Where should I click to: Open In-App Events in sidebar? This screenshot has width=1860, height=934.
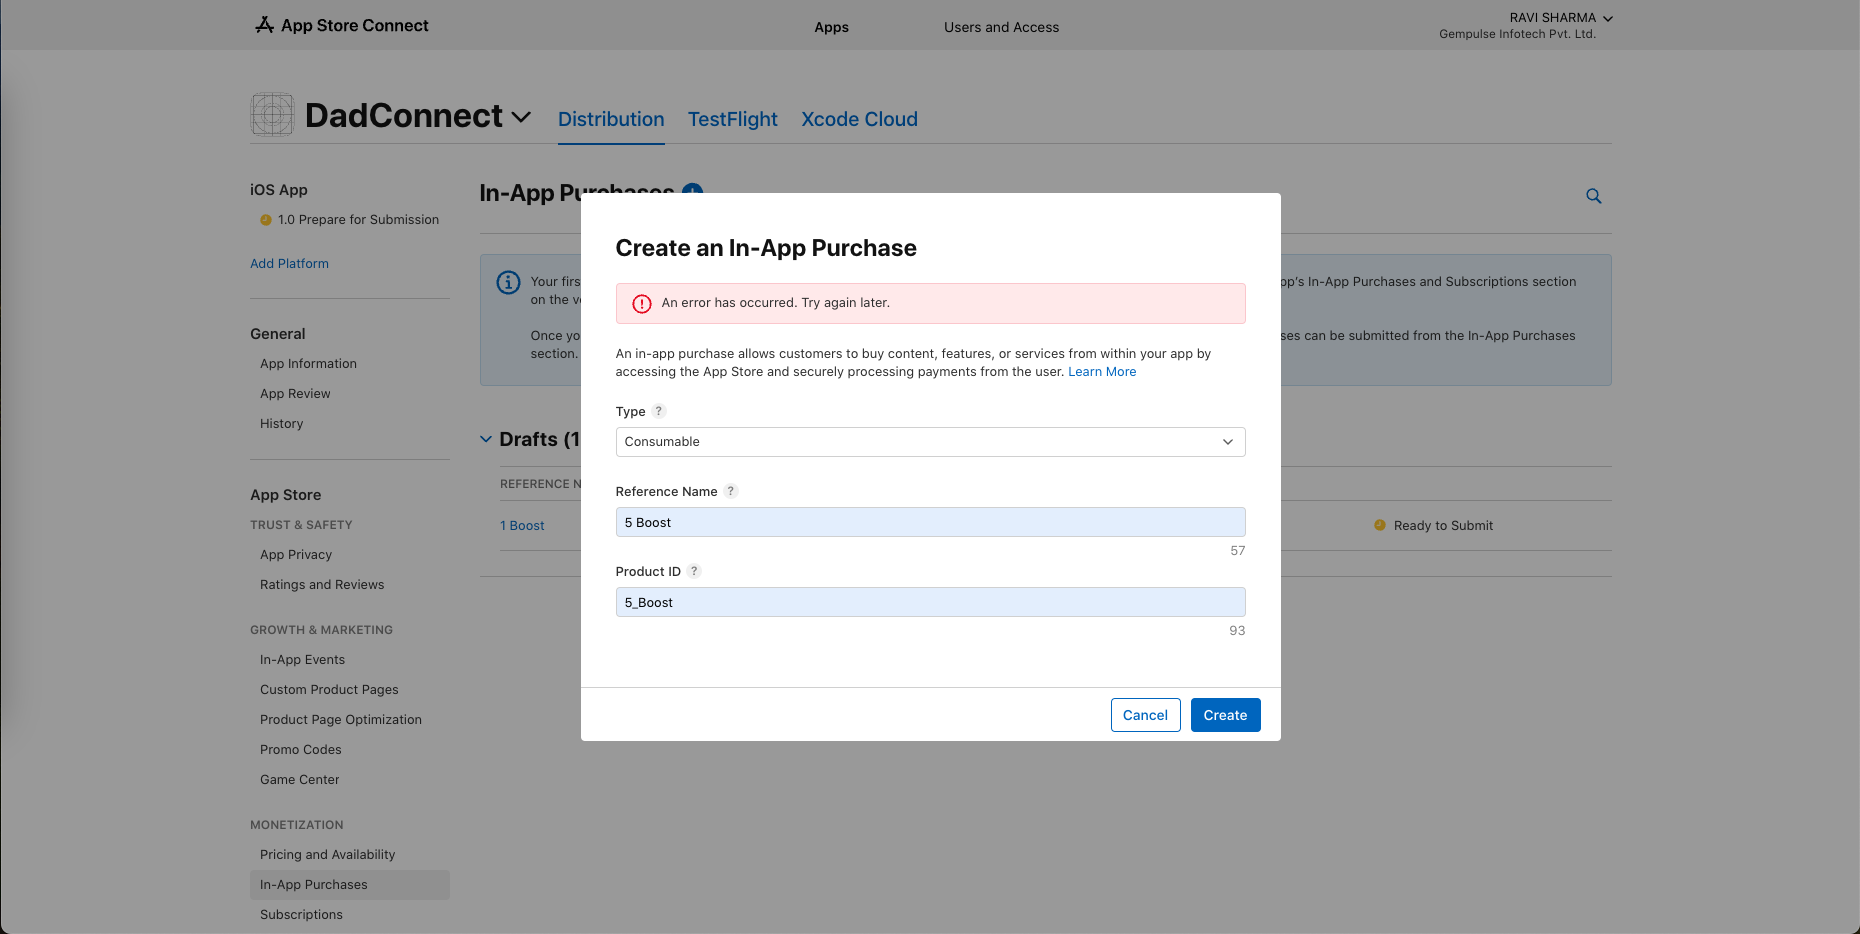pos(302,660)
